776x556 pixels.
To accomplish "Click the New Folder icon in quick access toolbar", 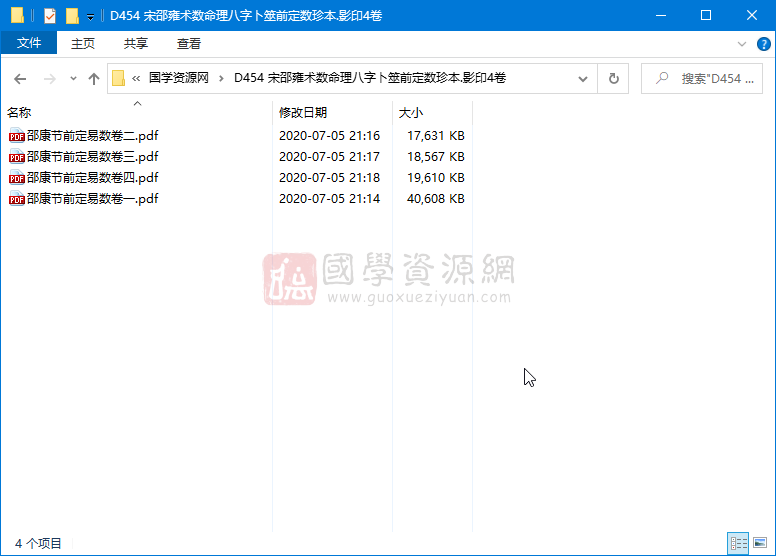I will [72, 16].
